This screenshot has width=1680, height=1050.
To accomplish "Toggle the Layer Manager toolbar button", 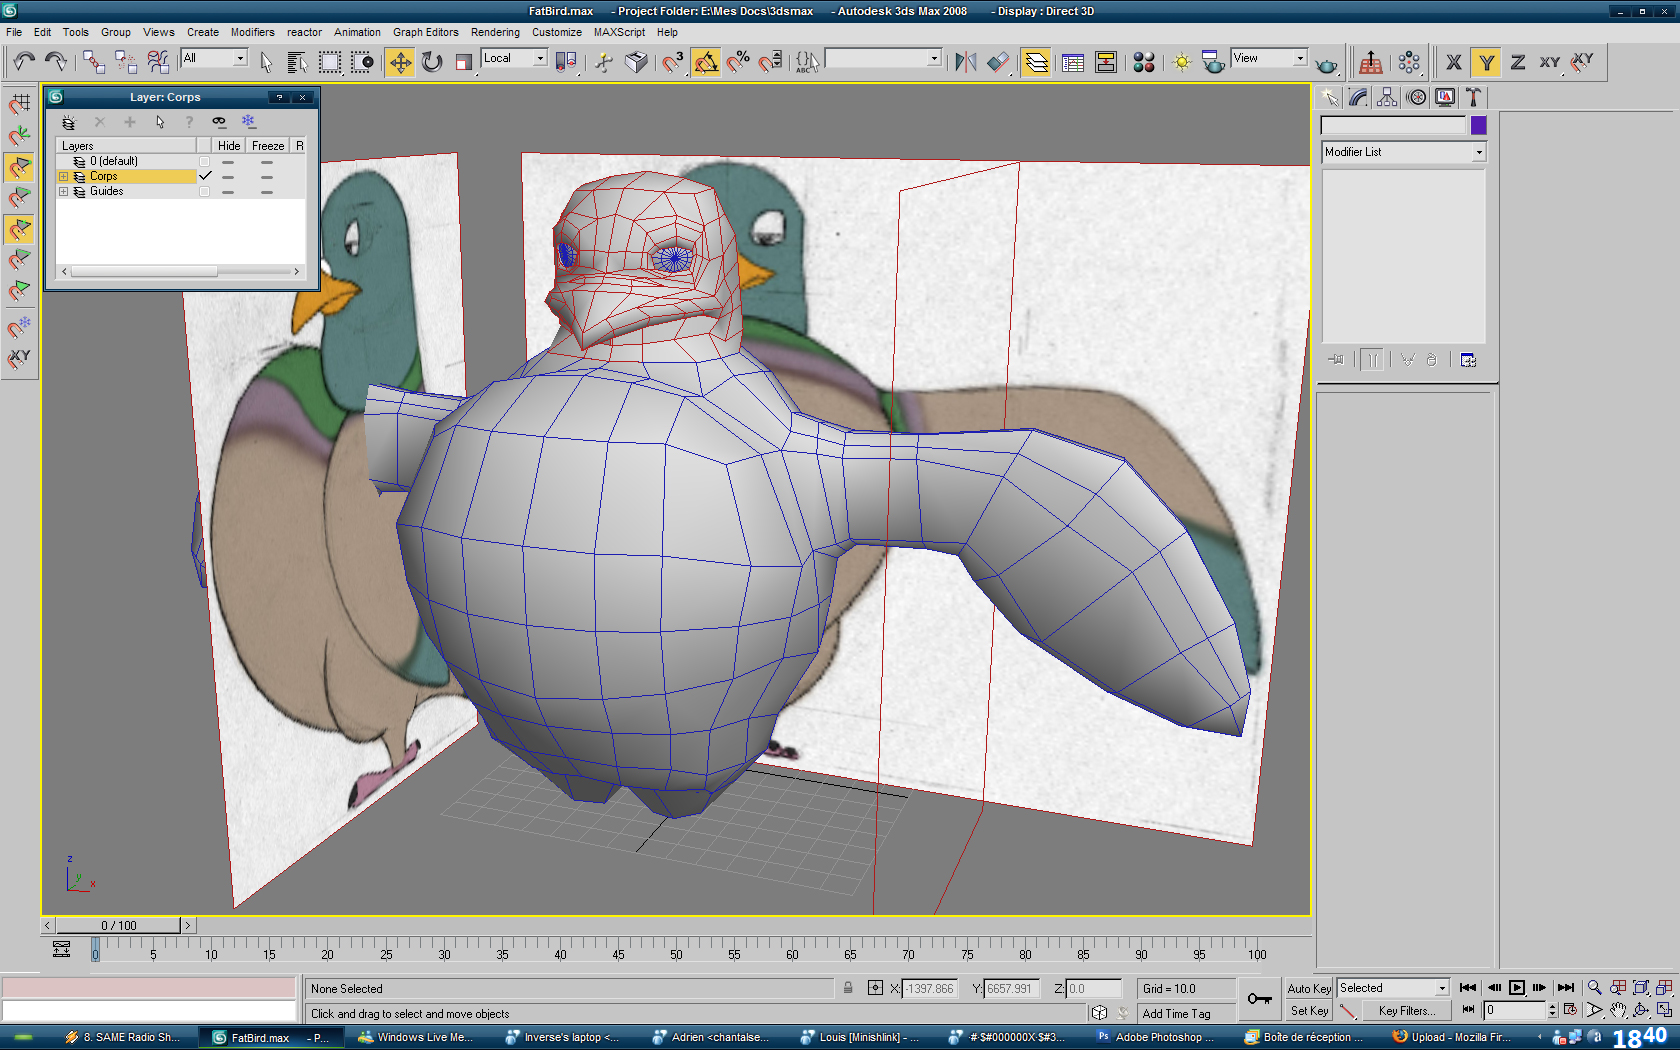I will pos(1036,62).
